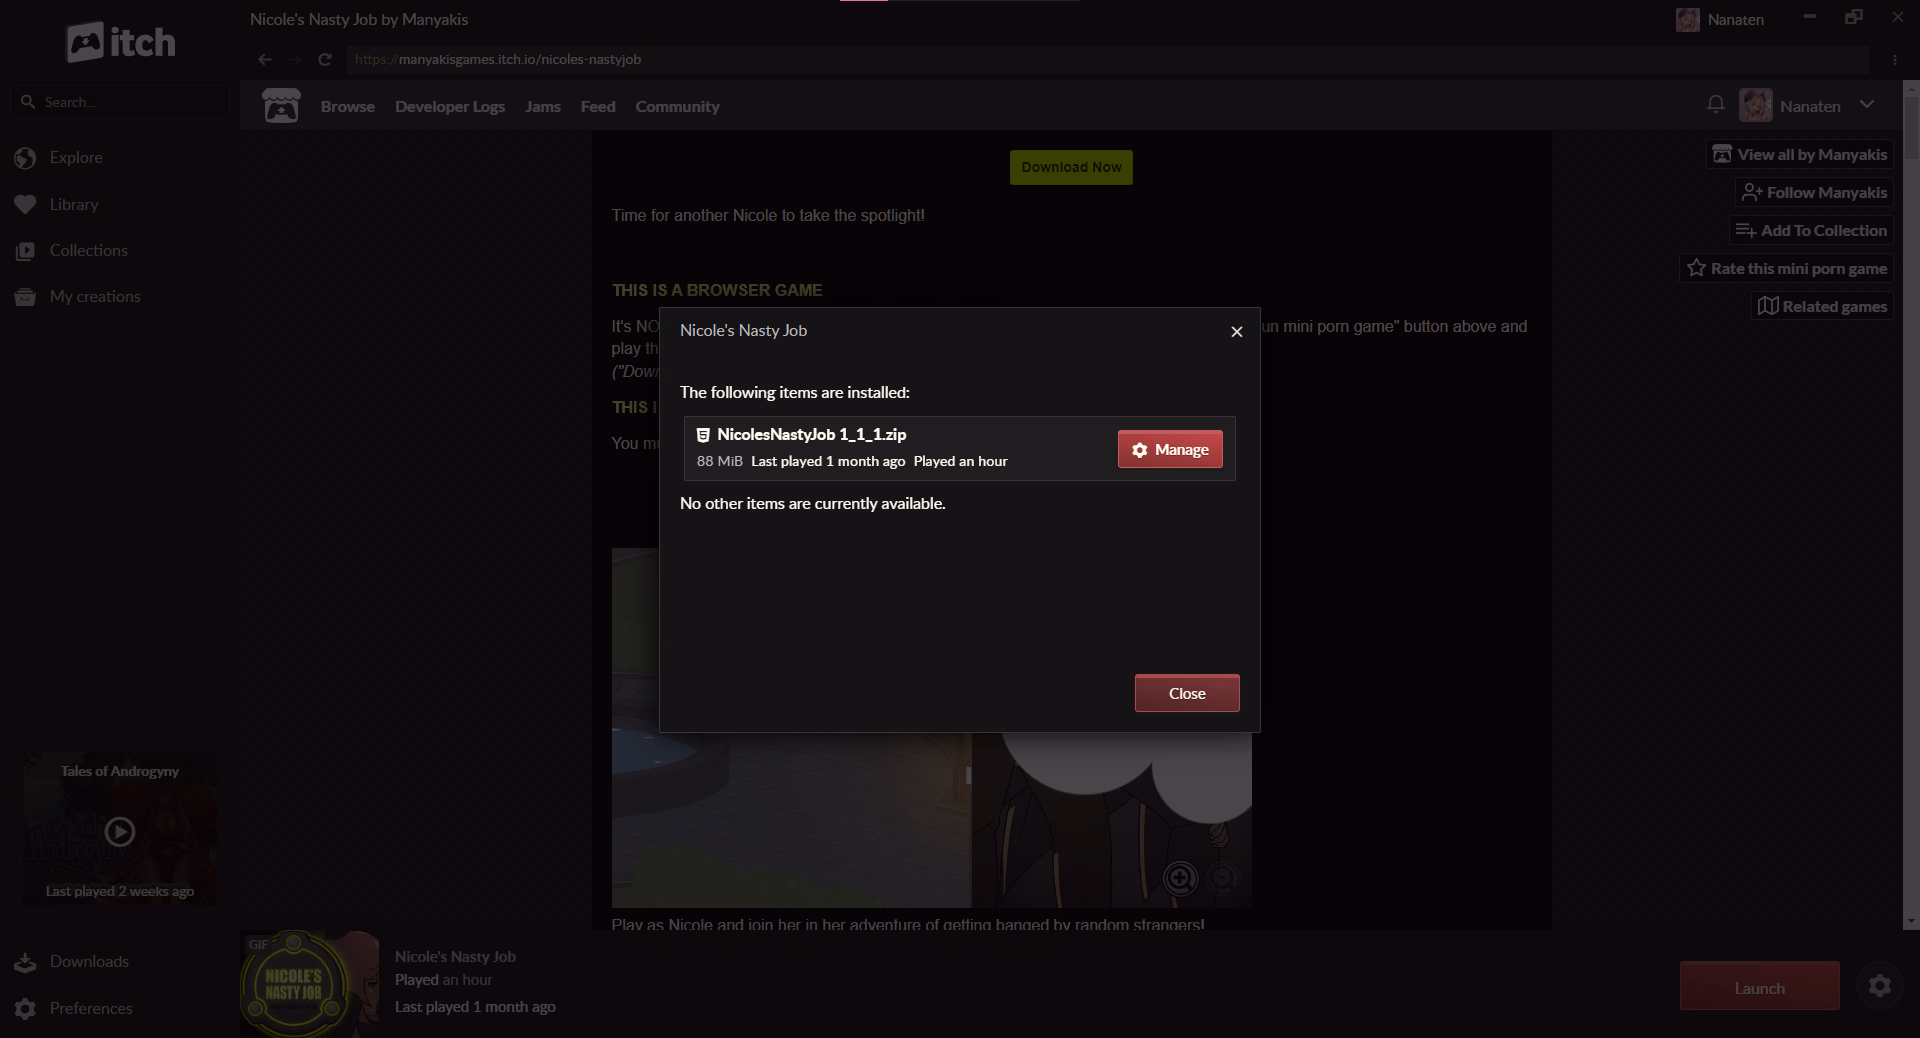Screen dimensions: 1920x1038
Task: Click the Close button in dialog
Action: [1187, 693]
